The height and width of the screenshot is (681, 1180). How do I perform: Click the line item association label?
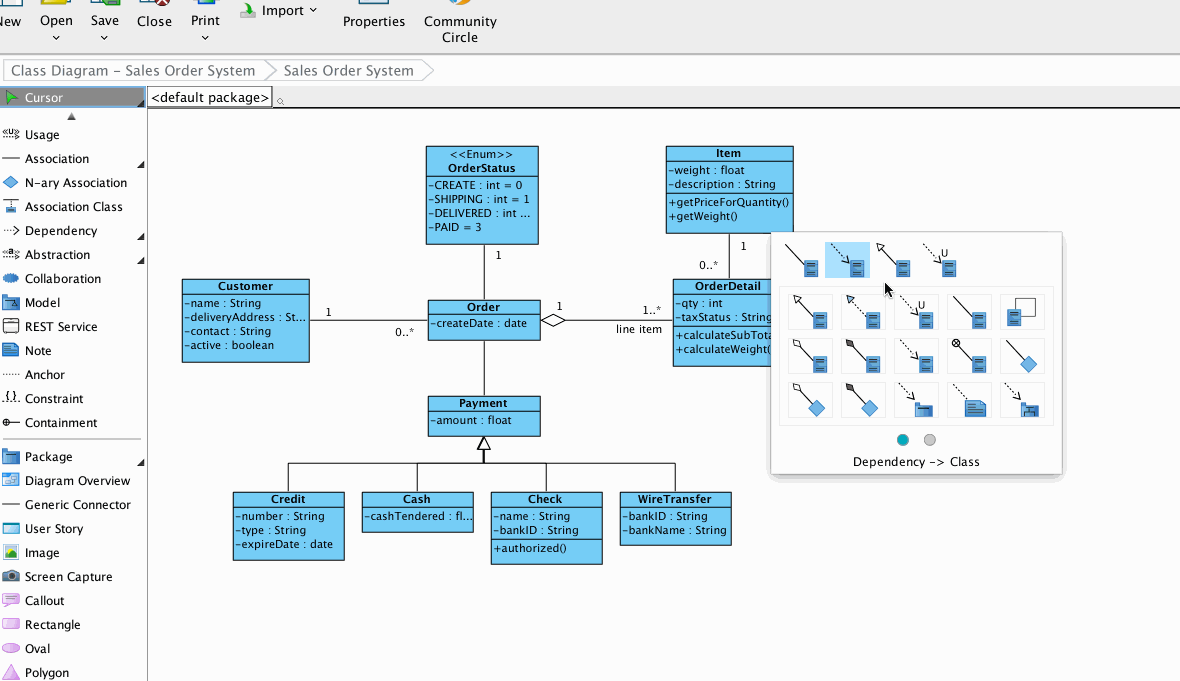[639, 330]
